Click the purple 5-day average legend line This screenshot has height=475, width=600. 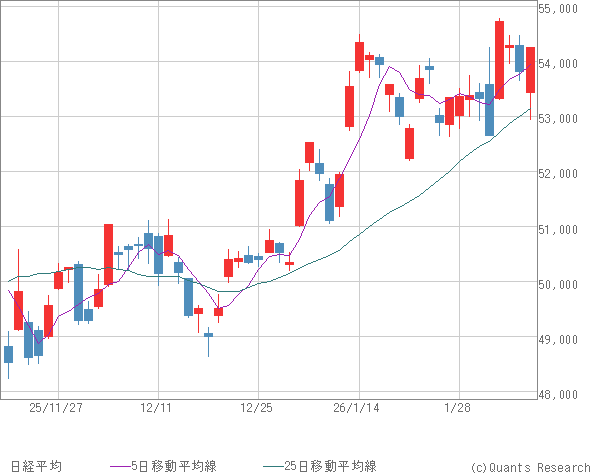point(120,466)
